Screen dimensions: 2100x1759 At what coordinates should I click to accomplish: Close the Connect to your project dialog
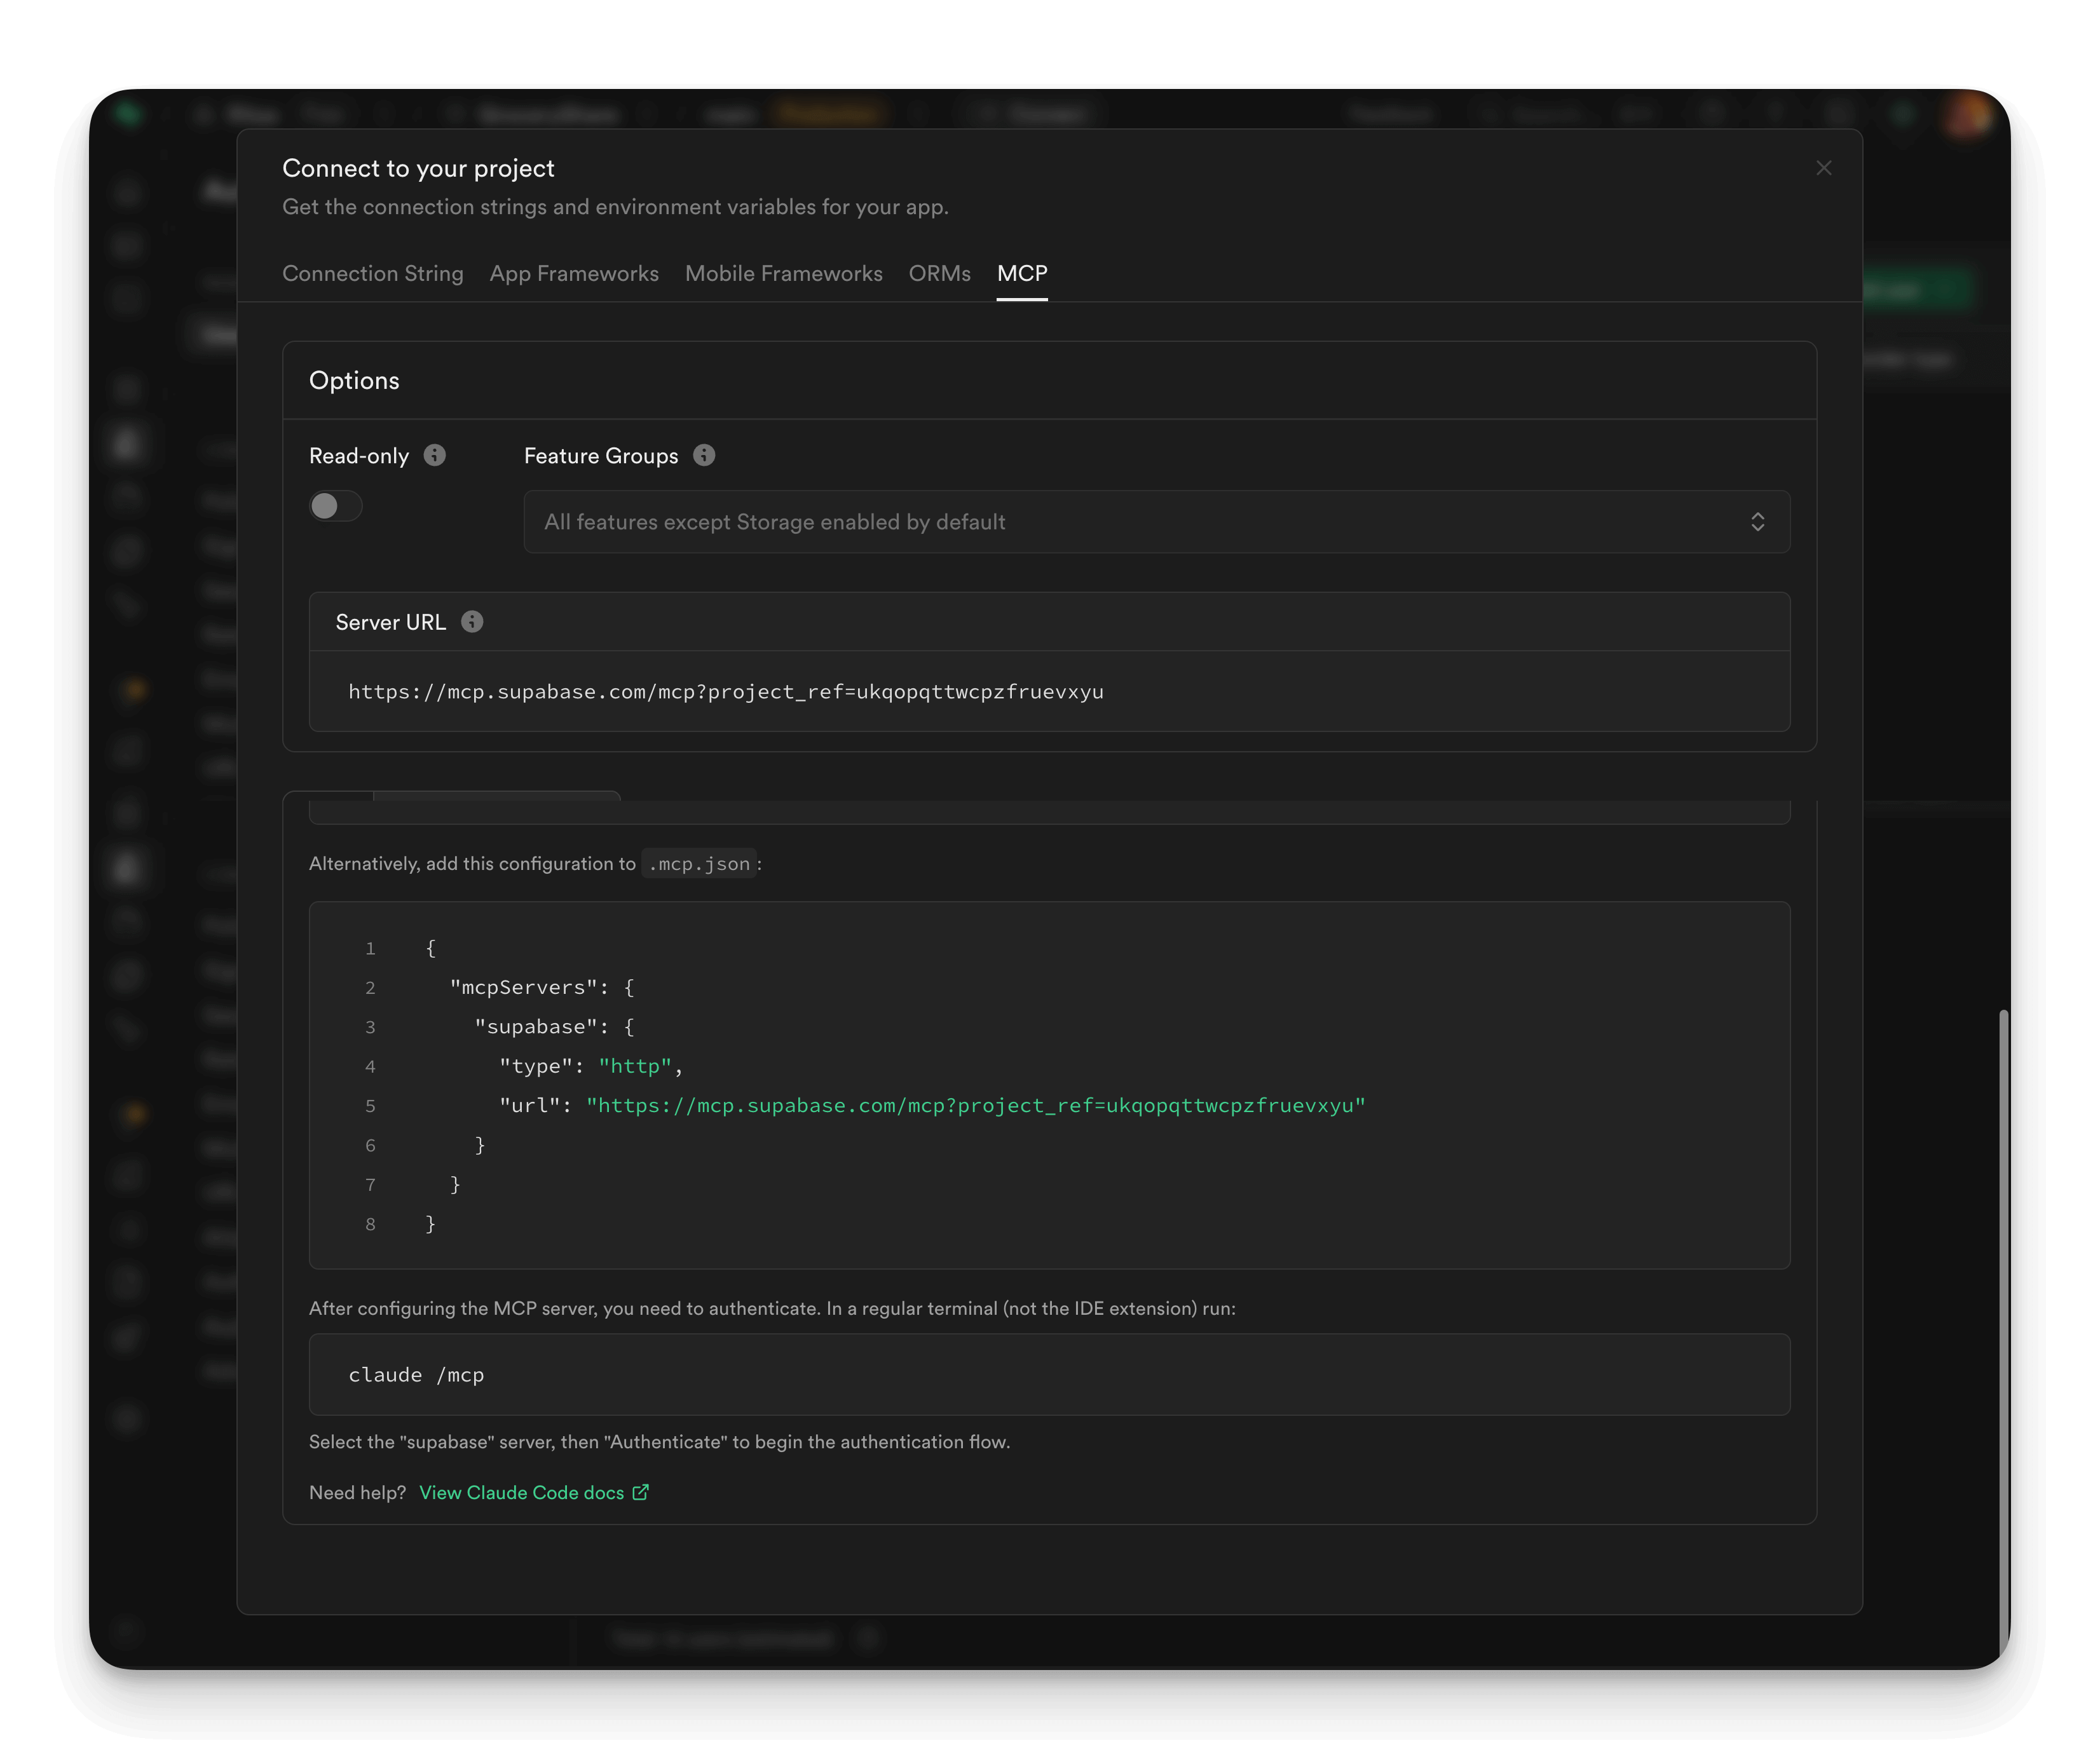(1824, 167)
